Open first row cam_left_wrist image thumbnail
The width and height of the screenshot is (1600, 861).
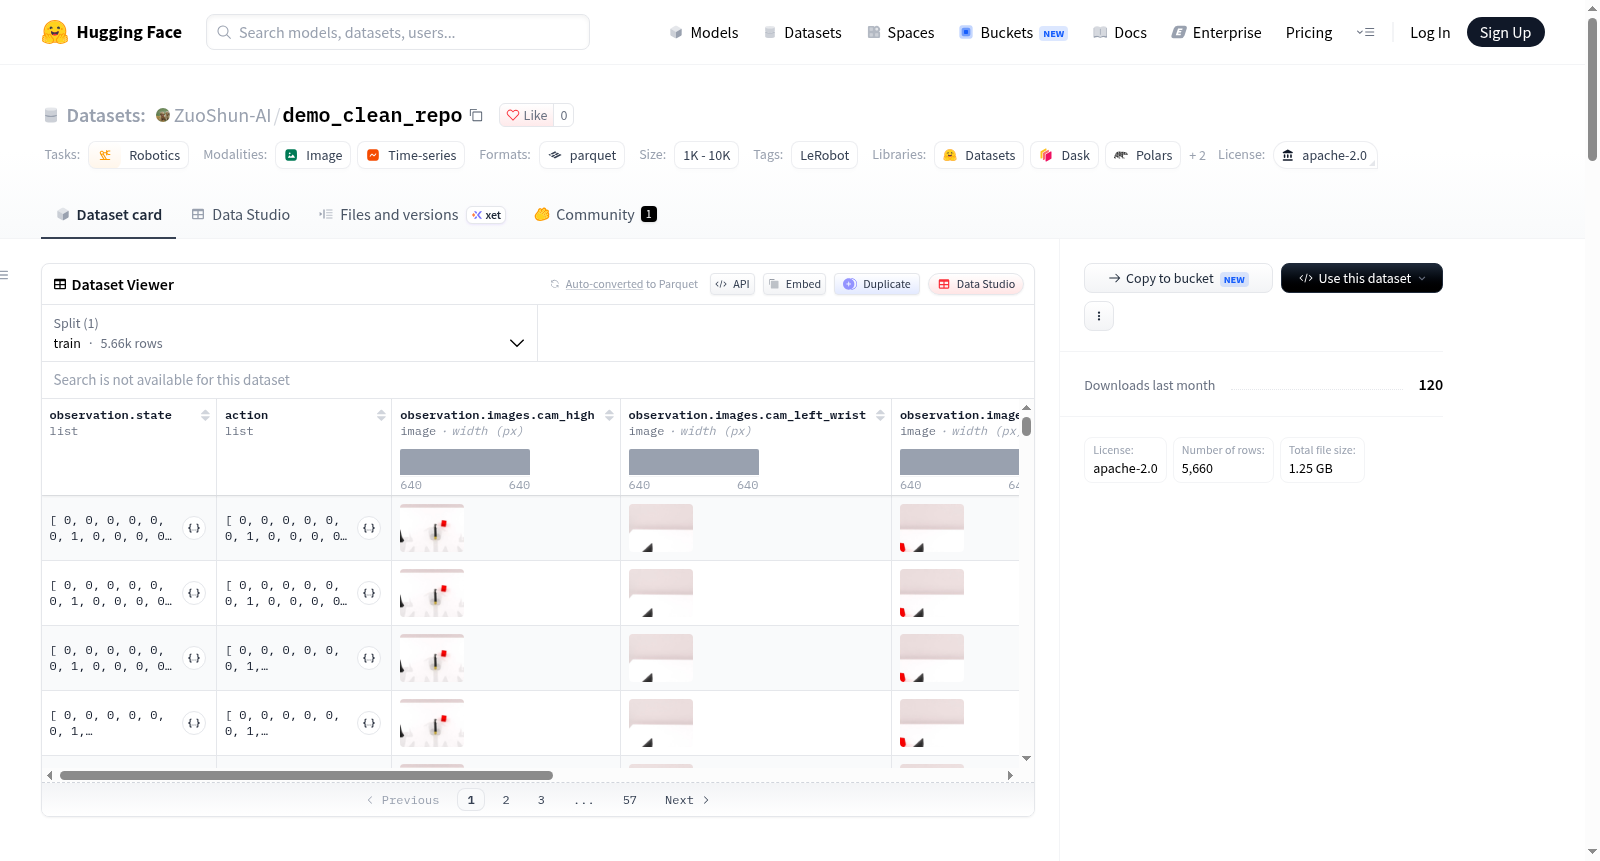(x=661, y=528)
